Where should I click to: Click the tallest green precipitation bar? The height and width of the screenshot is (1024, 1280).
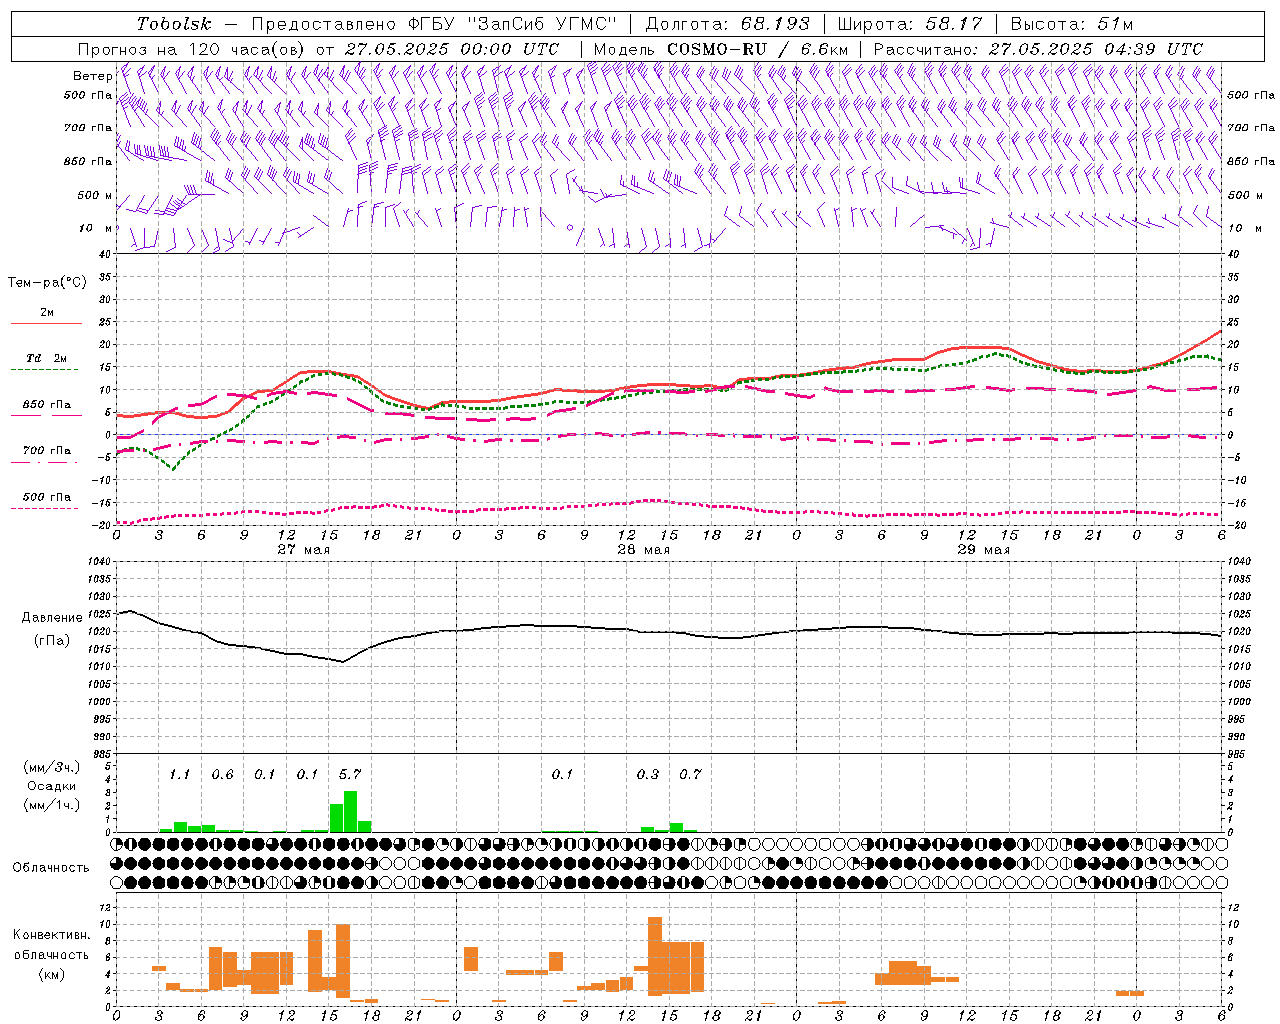[x=350, y=812]
